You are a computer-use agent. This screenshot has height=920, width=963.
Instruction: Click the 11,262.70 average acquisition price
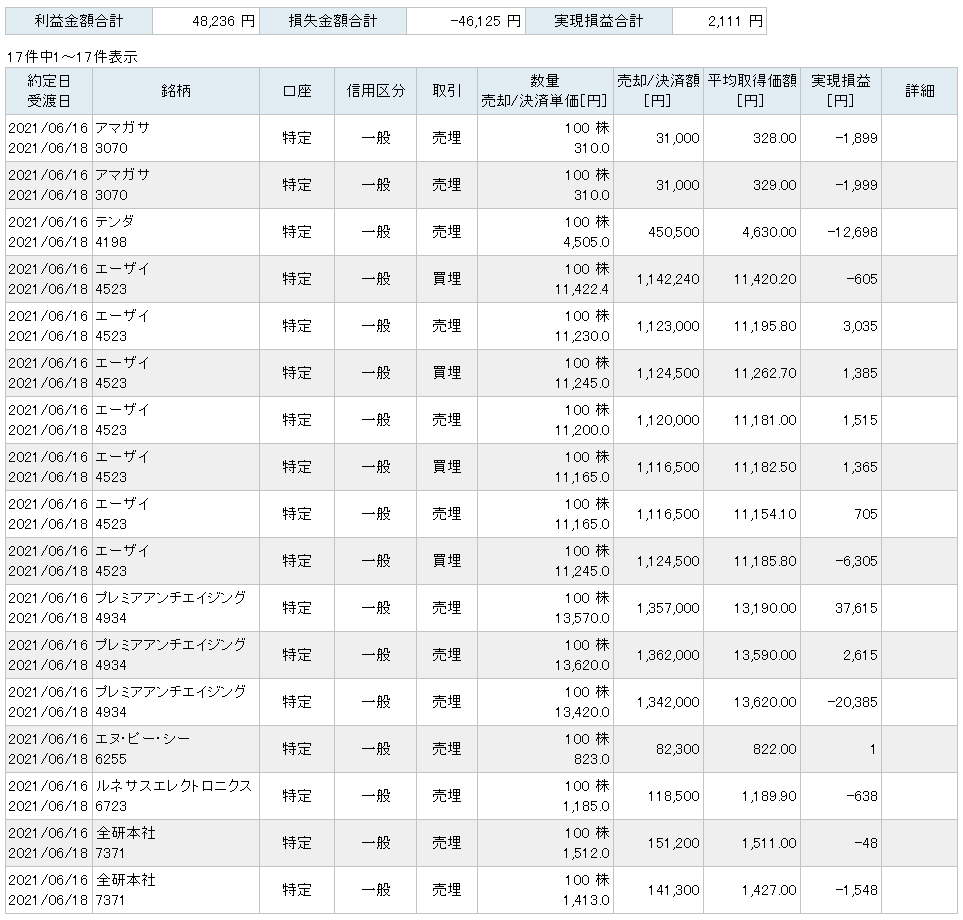click(x=765, y=373)
